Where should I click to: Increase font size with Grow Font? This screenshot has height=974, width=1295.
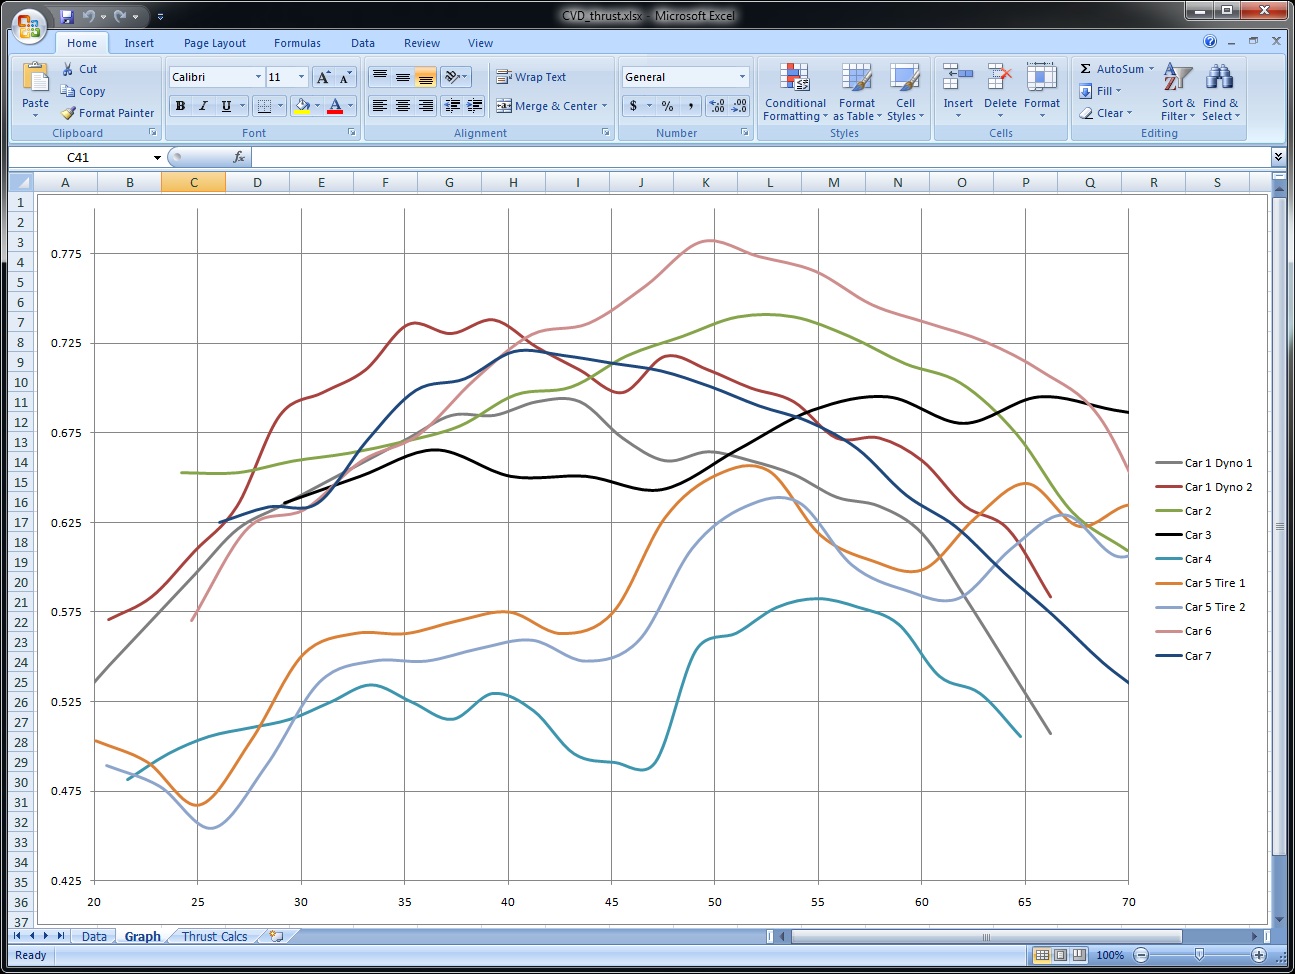323,77
